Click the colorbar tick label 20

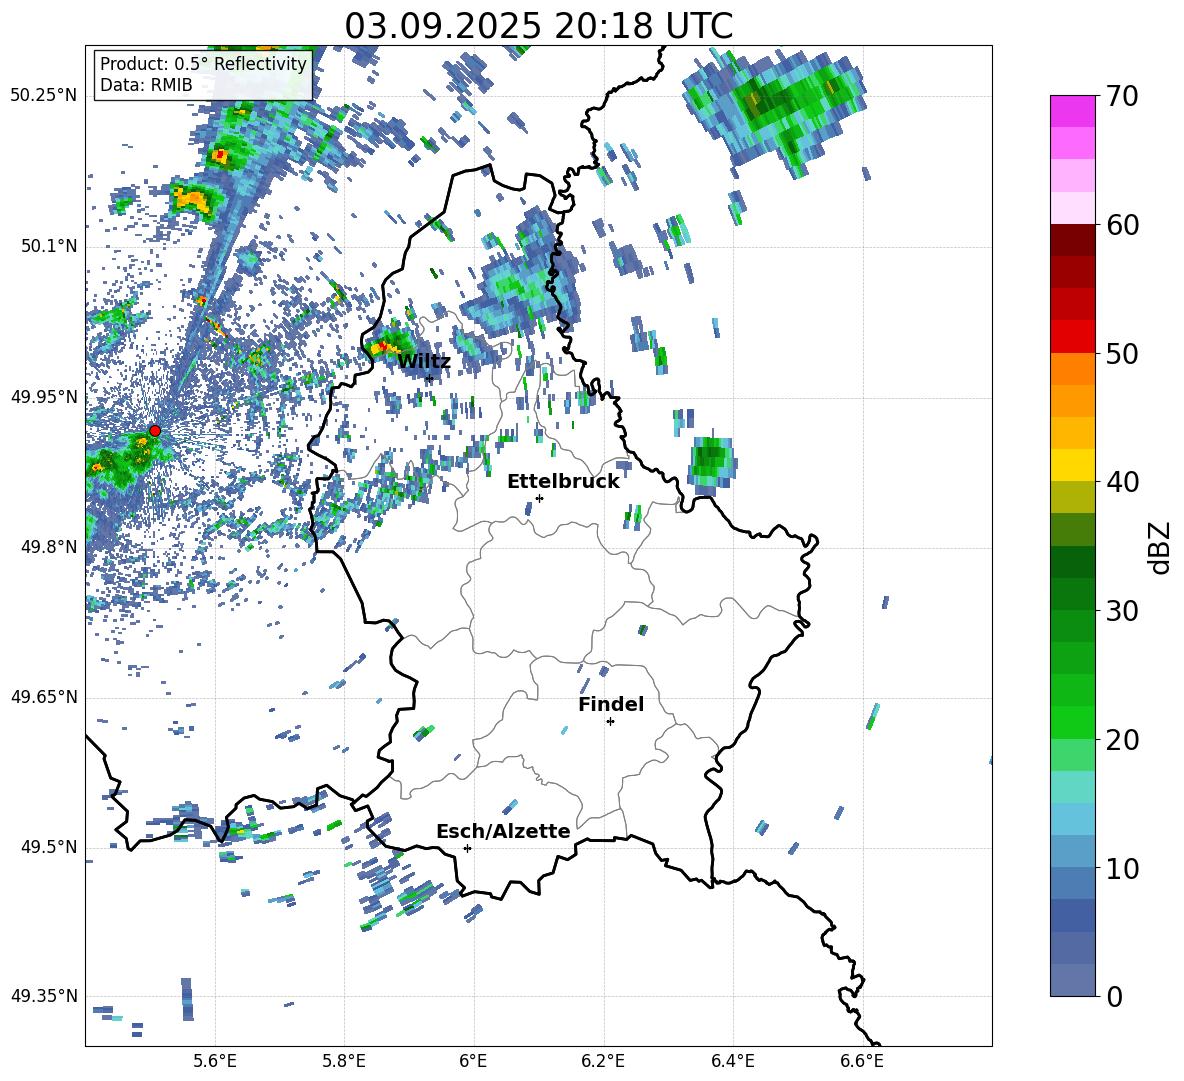point(1123,740)
